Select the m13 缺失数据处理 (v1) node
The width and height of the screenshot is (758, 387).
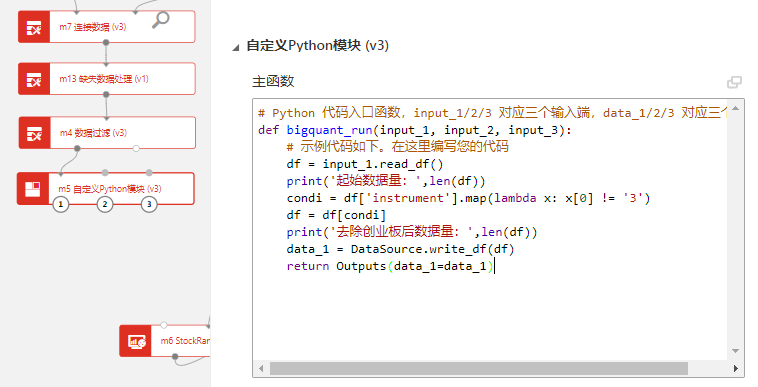[107, 79]
